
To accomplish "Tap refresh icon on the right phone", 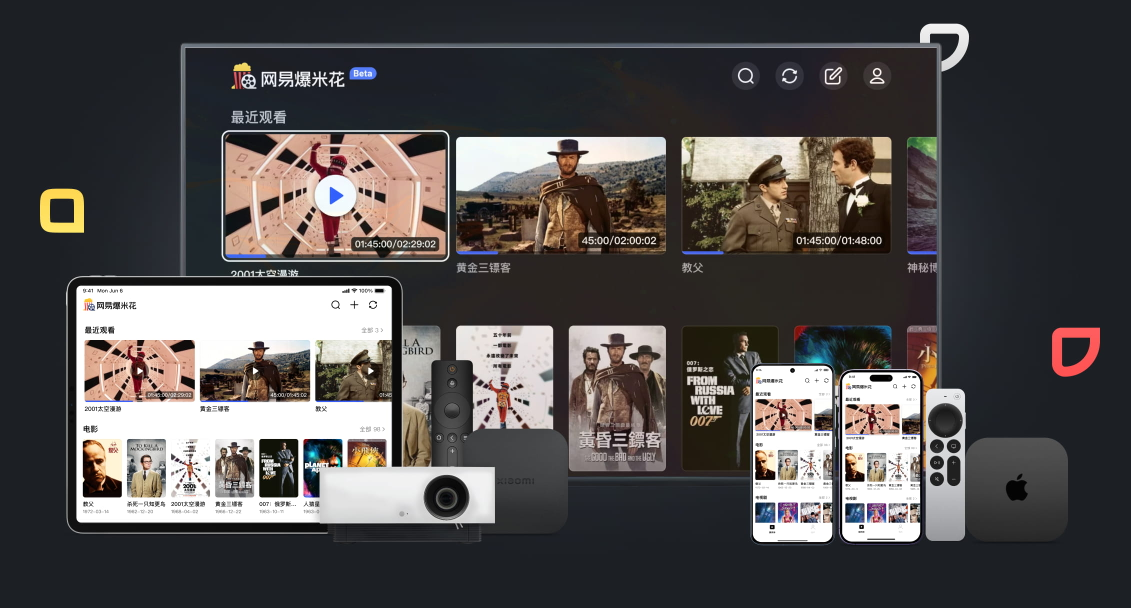I will click(x=914, y=387).
